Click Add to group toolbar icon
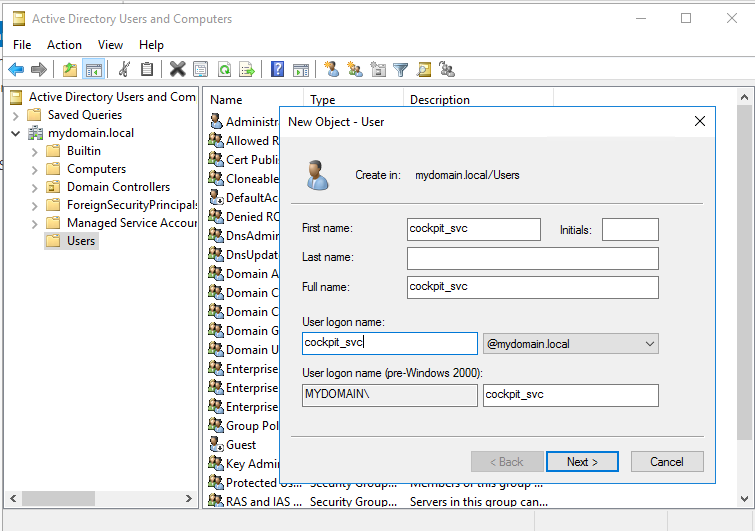The height and width of the screenshot is (531, 755). tap(447, 69)
